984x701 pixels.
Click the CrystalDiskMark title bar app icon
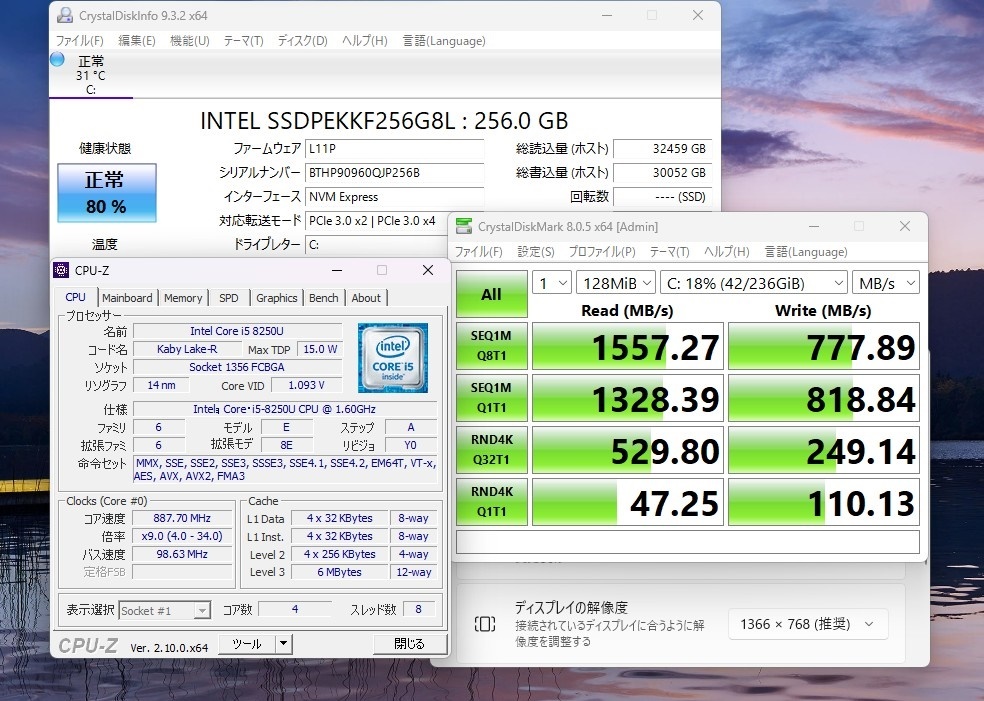464,227
